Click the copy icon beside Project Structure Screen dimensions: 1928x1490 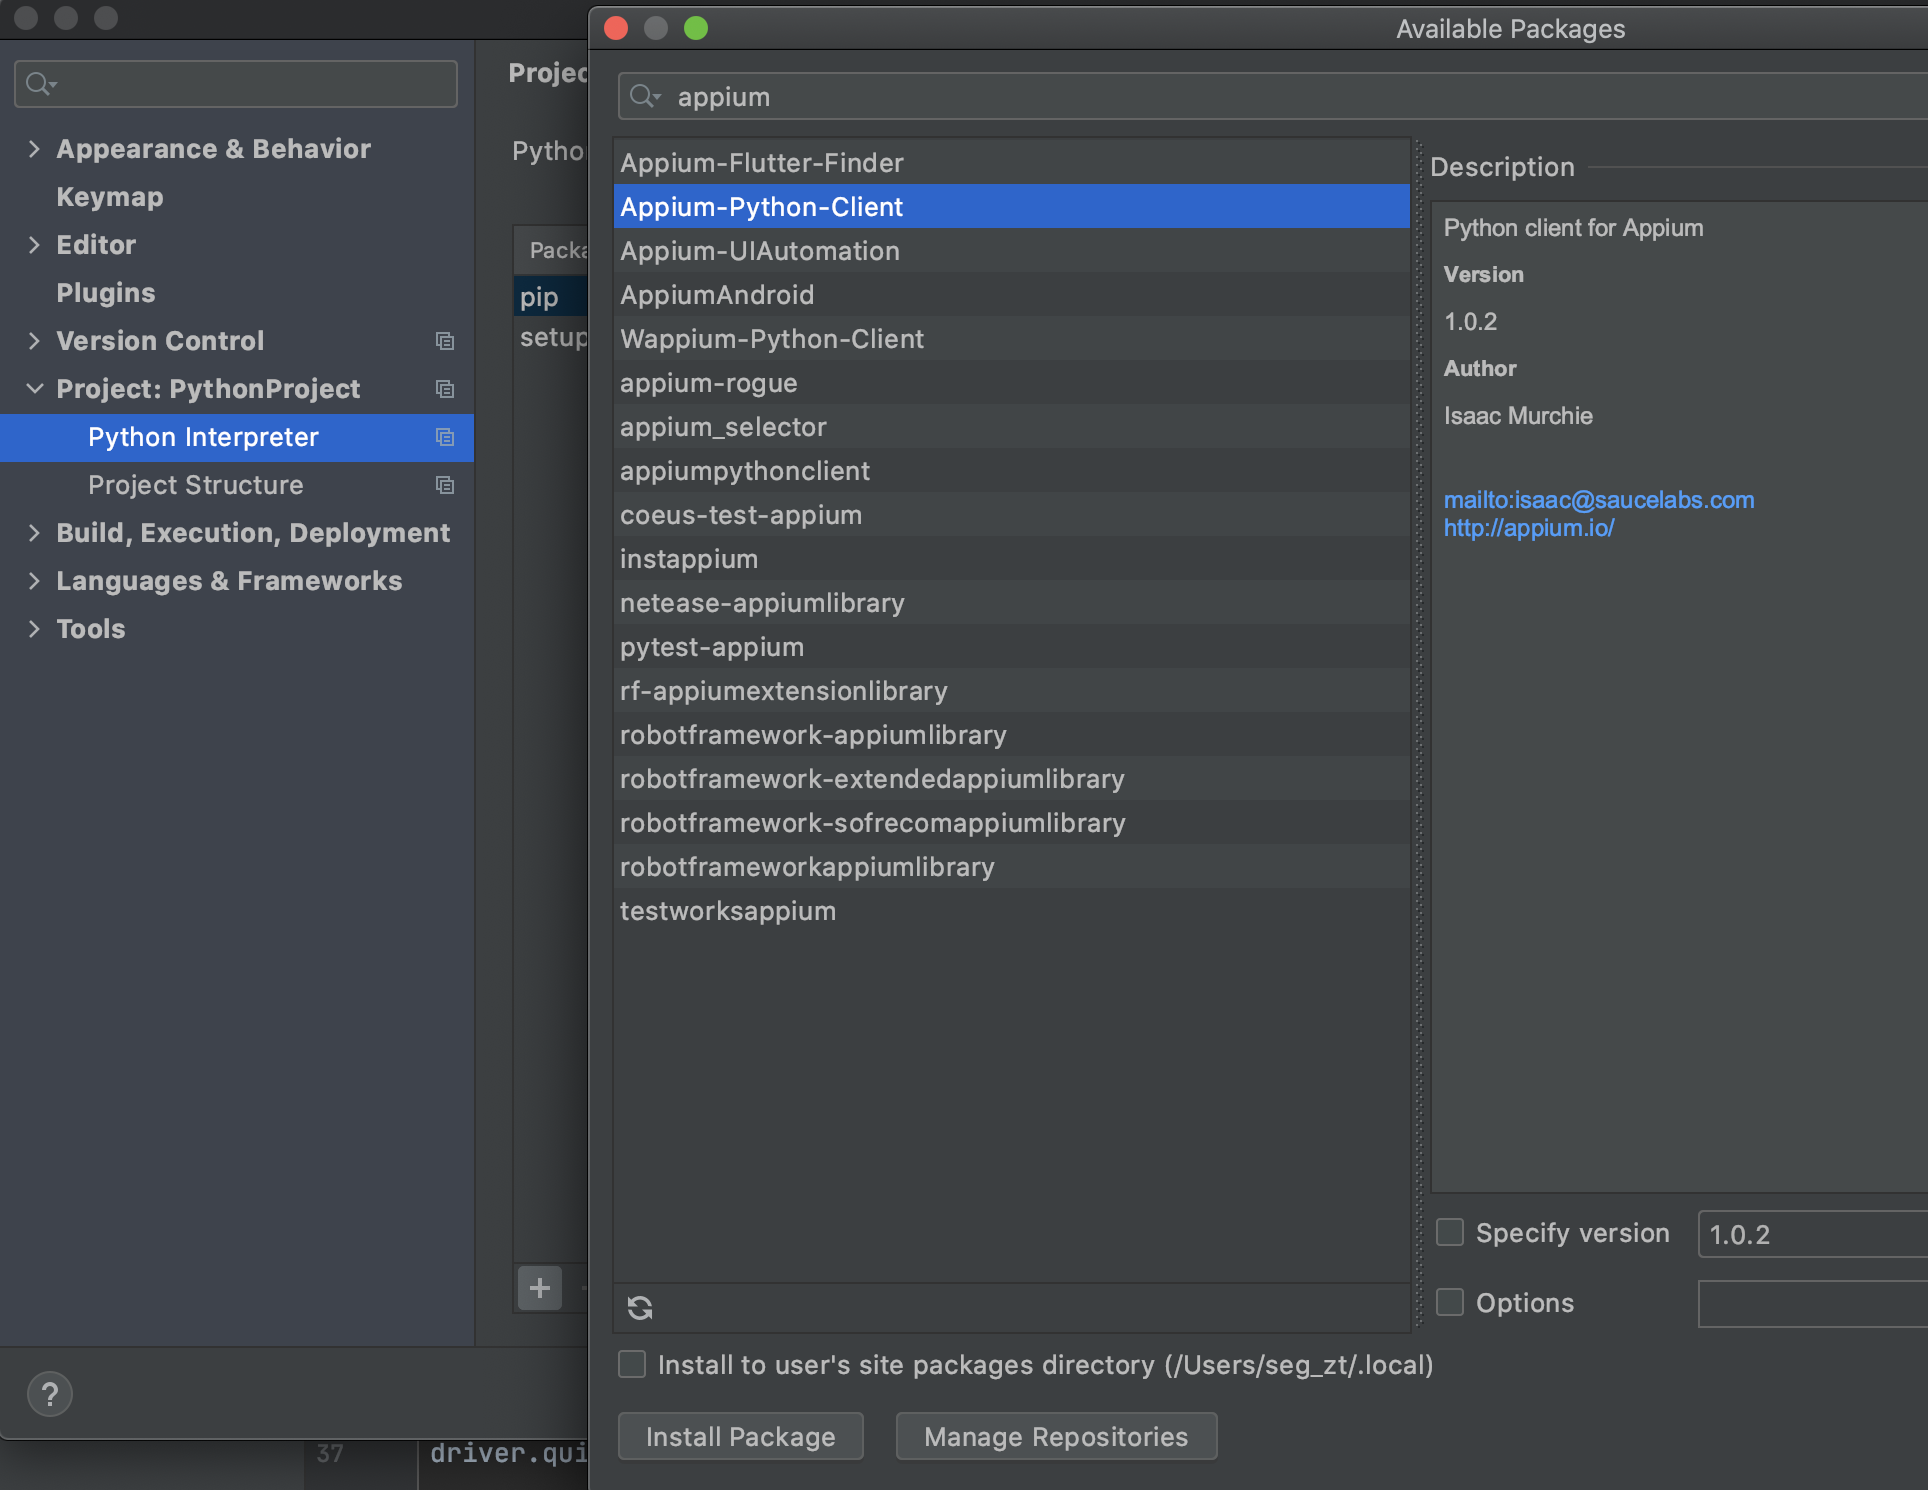pyautogui.click(x=445, y=485)
